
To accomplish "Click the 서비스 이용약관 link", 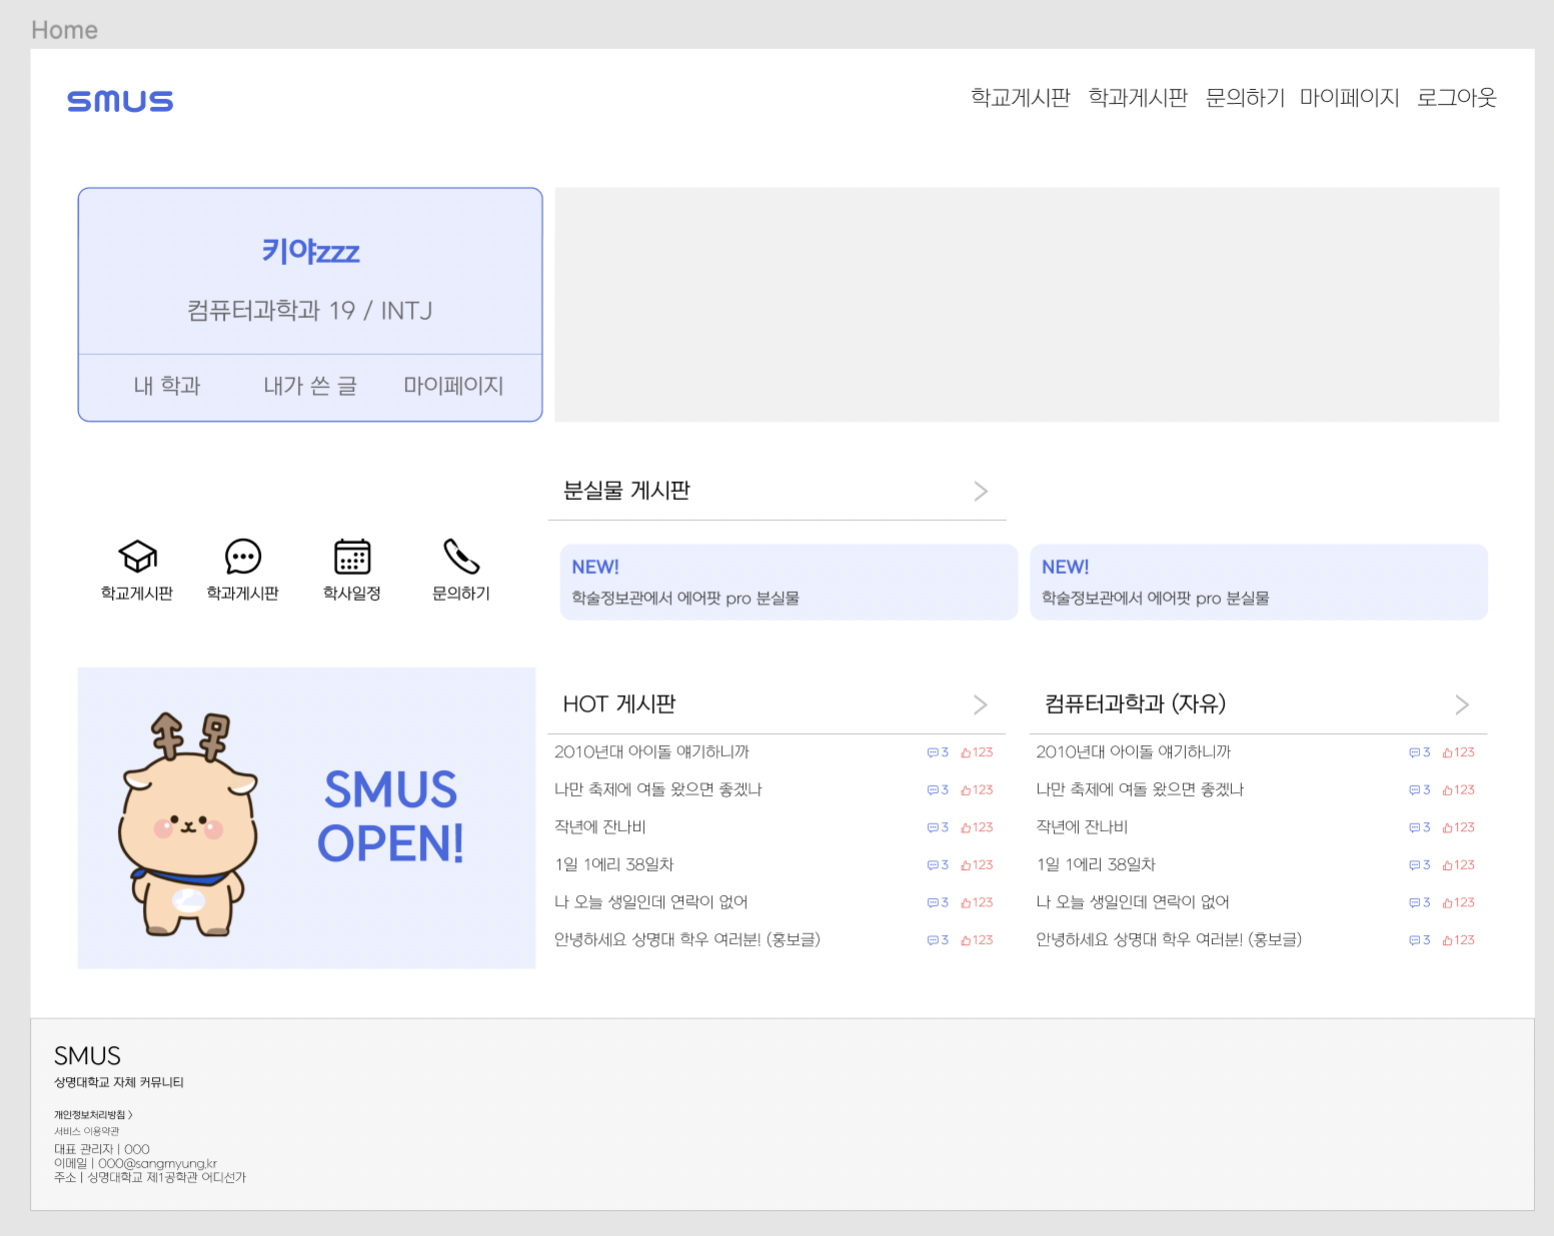I will click(88, 1131).
